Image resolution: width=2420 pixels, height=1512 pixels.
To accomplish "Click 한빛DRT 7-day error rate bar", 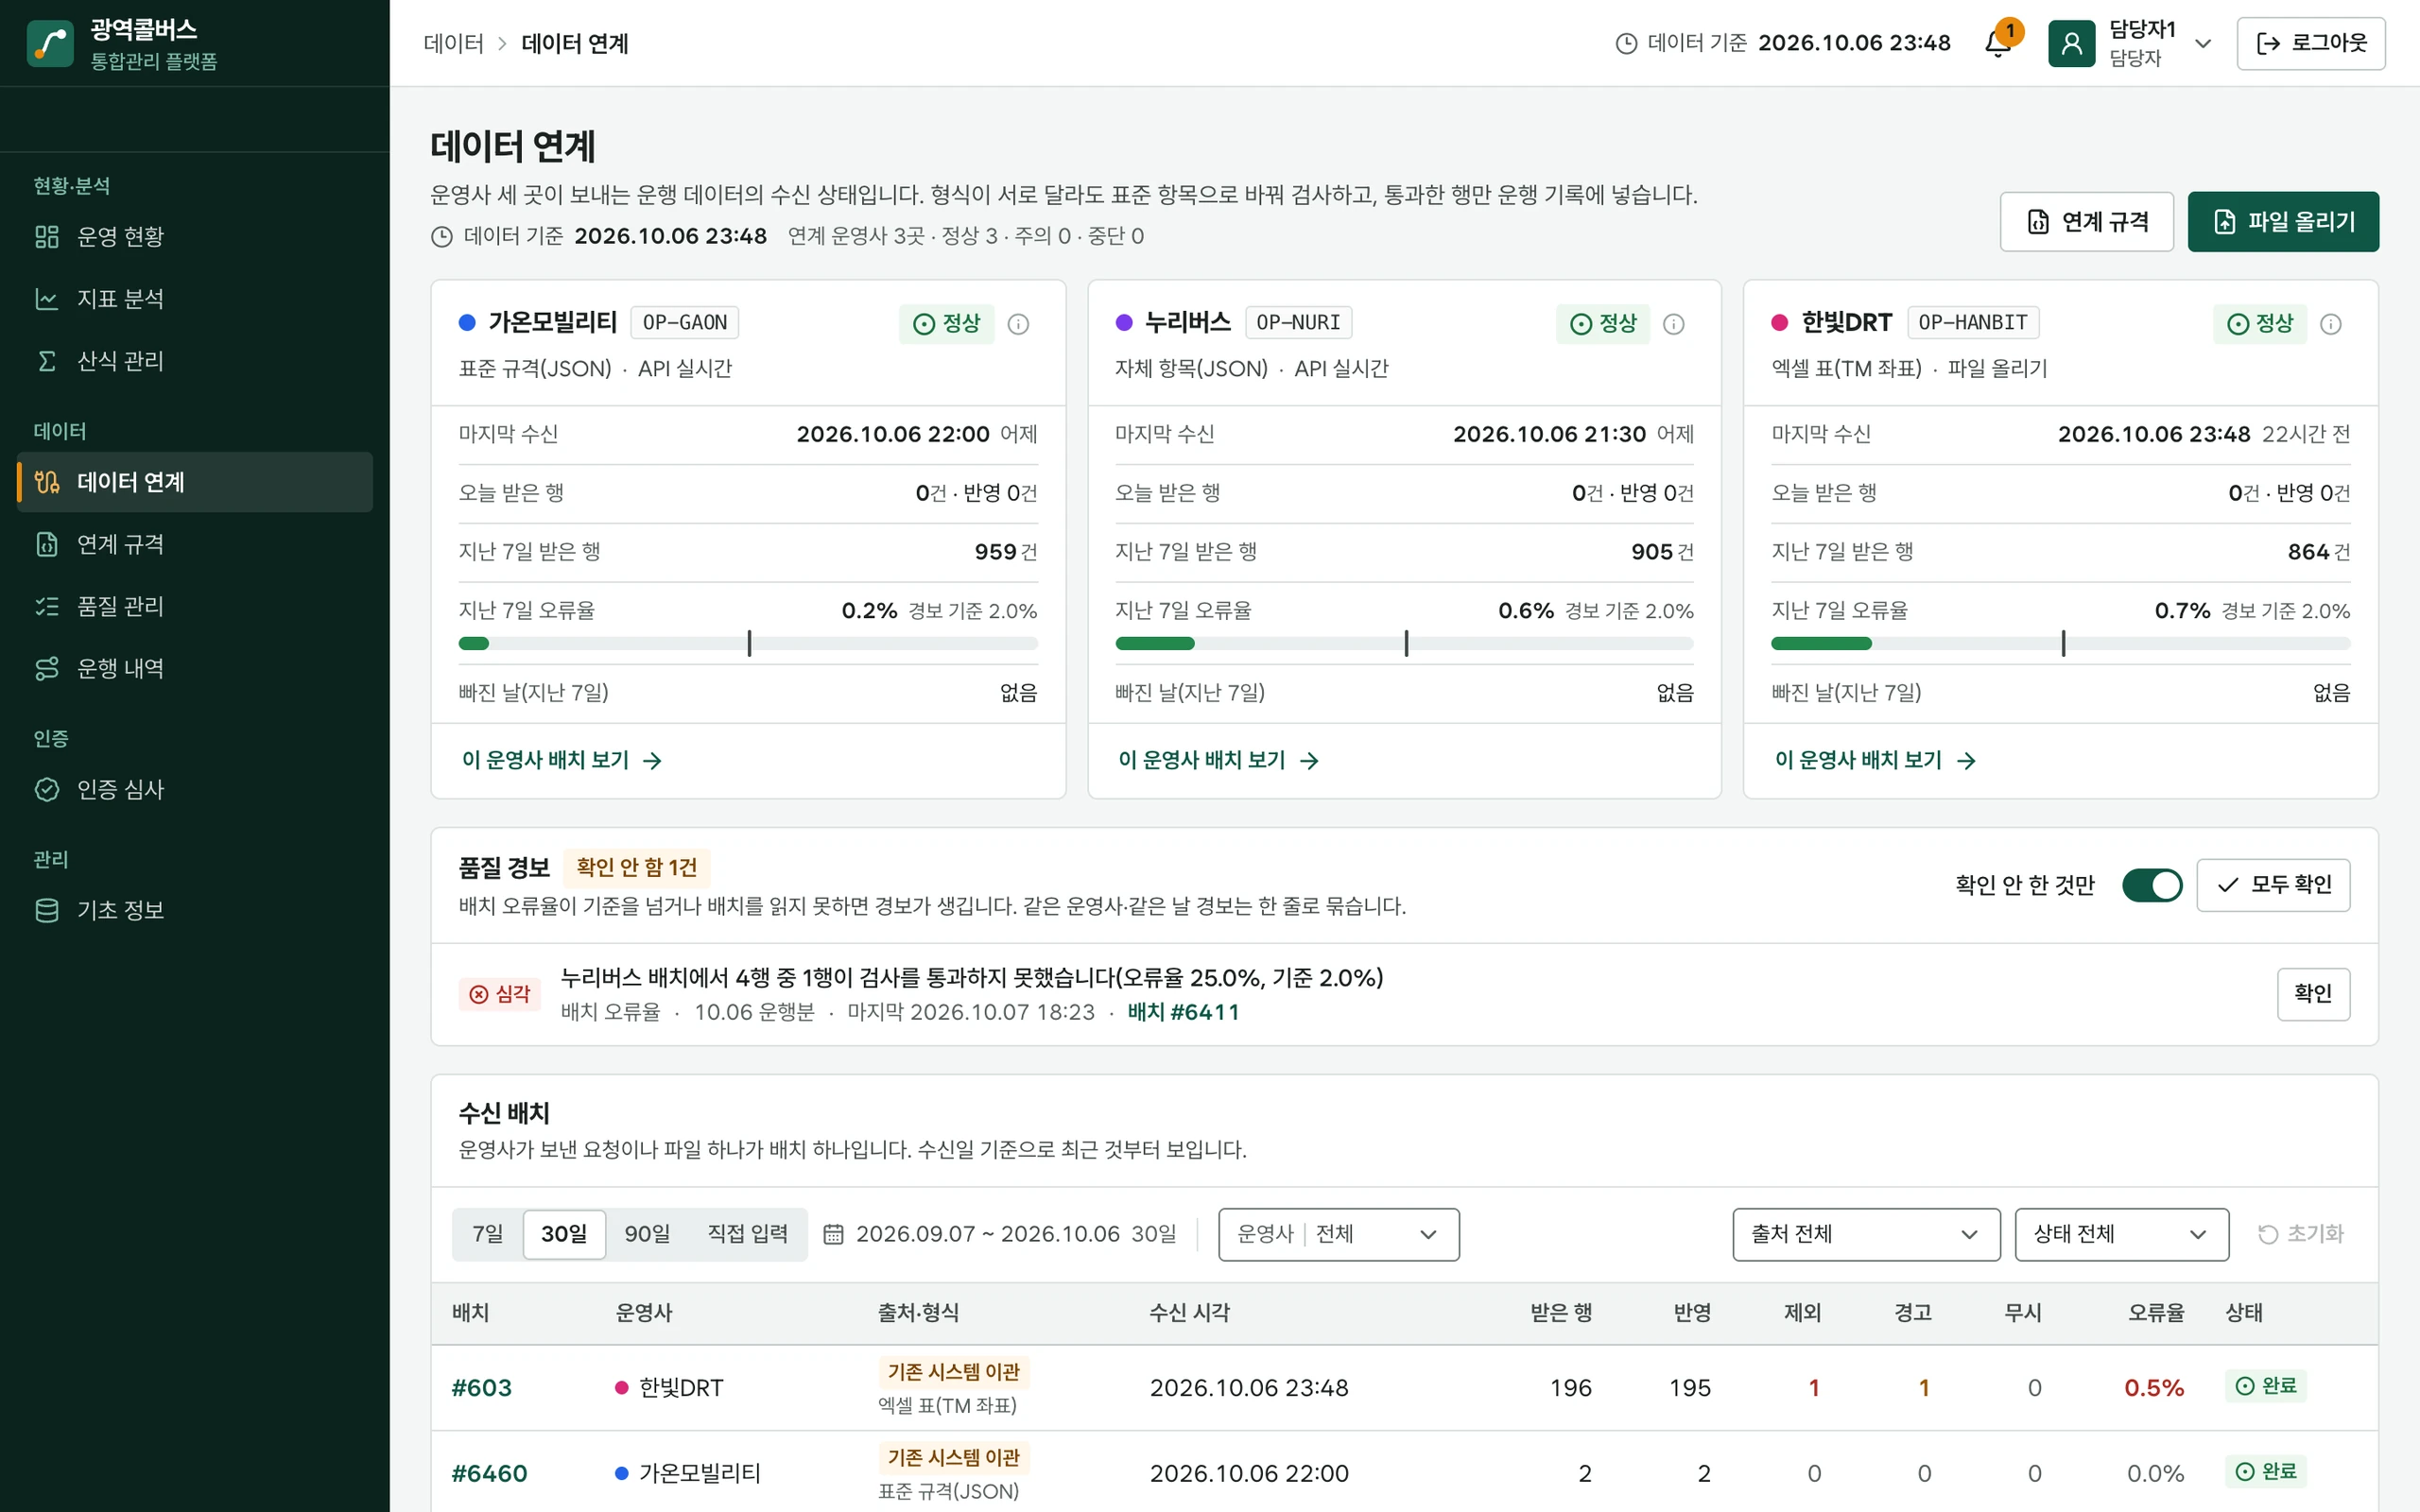I will tap(2060, 644).
